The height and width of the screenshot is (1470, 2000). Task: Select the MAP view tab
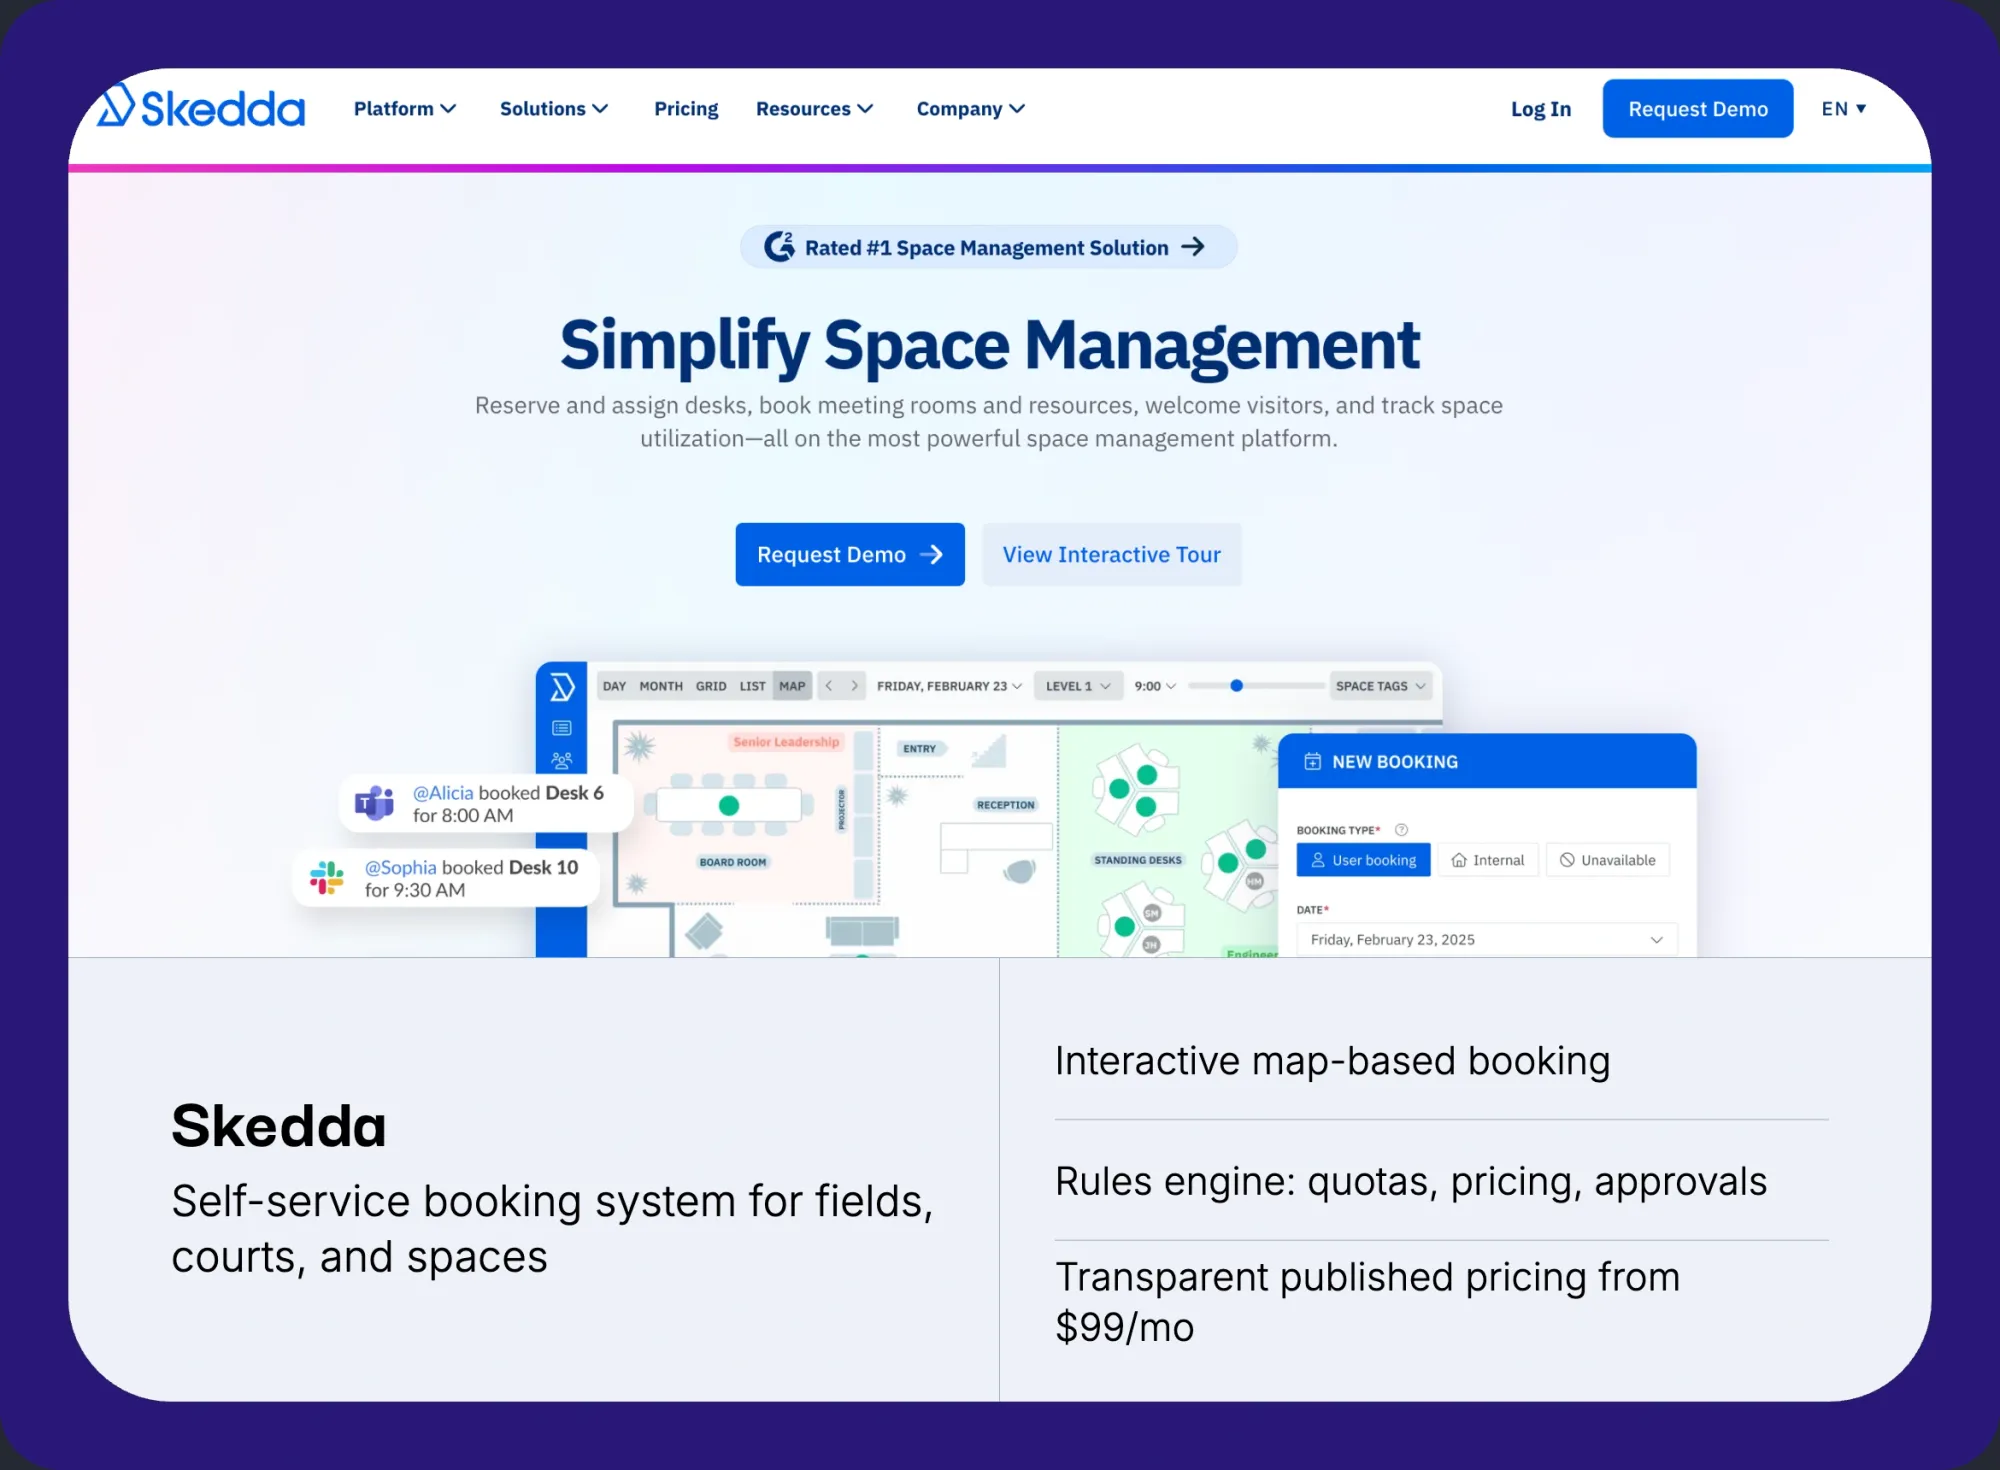[792, 686]
